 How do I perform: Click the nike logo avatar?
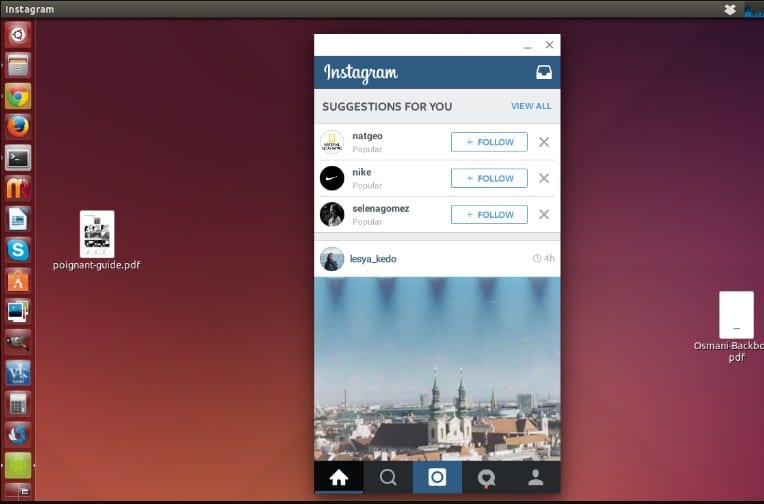332,178
